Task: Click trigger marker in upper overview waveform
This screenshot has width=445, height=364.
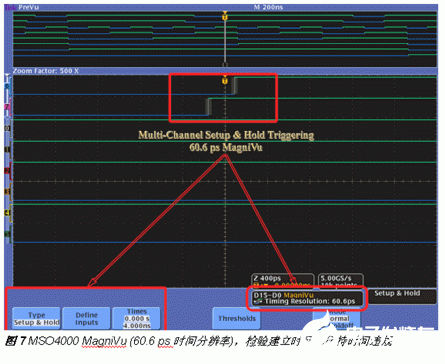Action: click(x=225, y=16)
